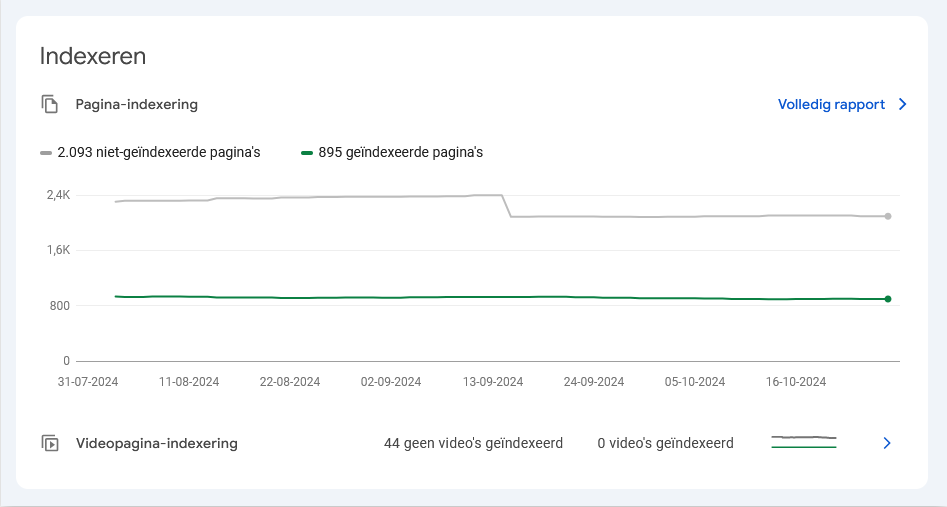Open the video indexing report chevron arrow
The height and width of the screenshot is (507, 947).
pos(887,443)
